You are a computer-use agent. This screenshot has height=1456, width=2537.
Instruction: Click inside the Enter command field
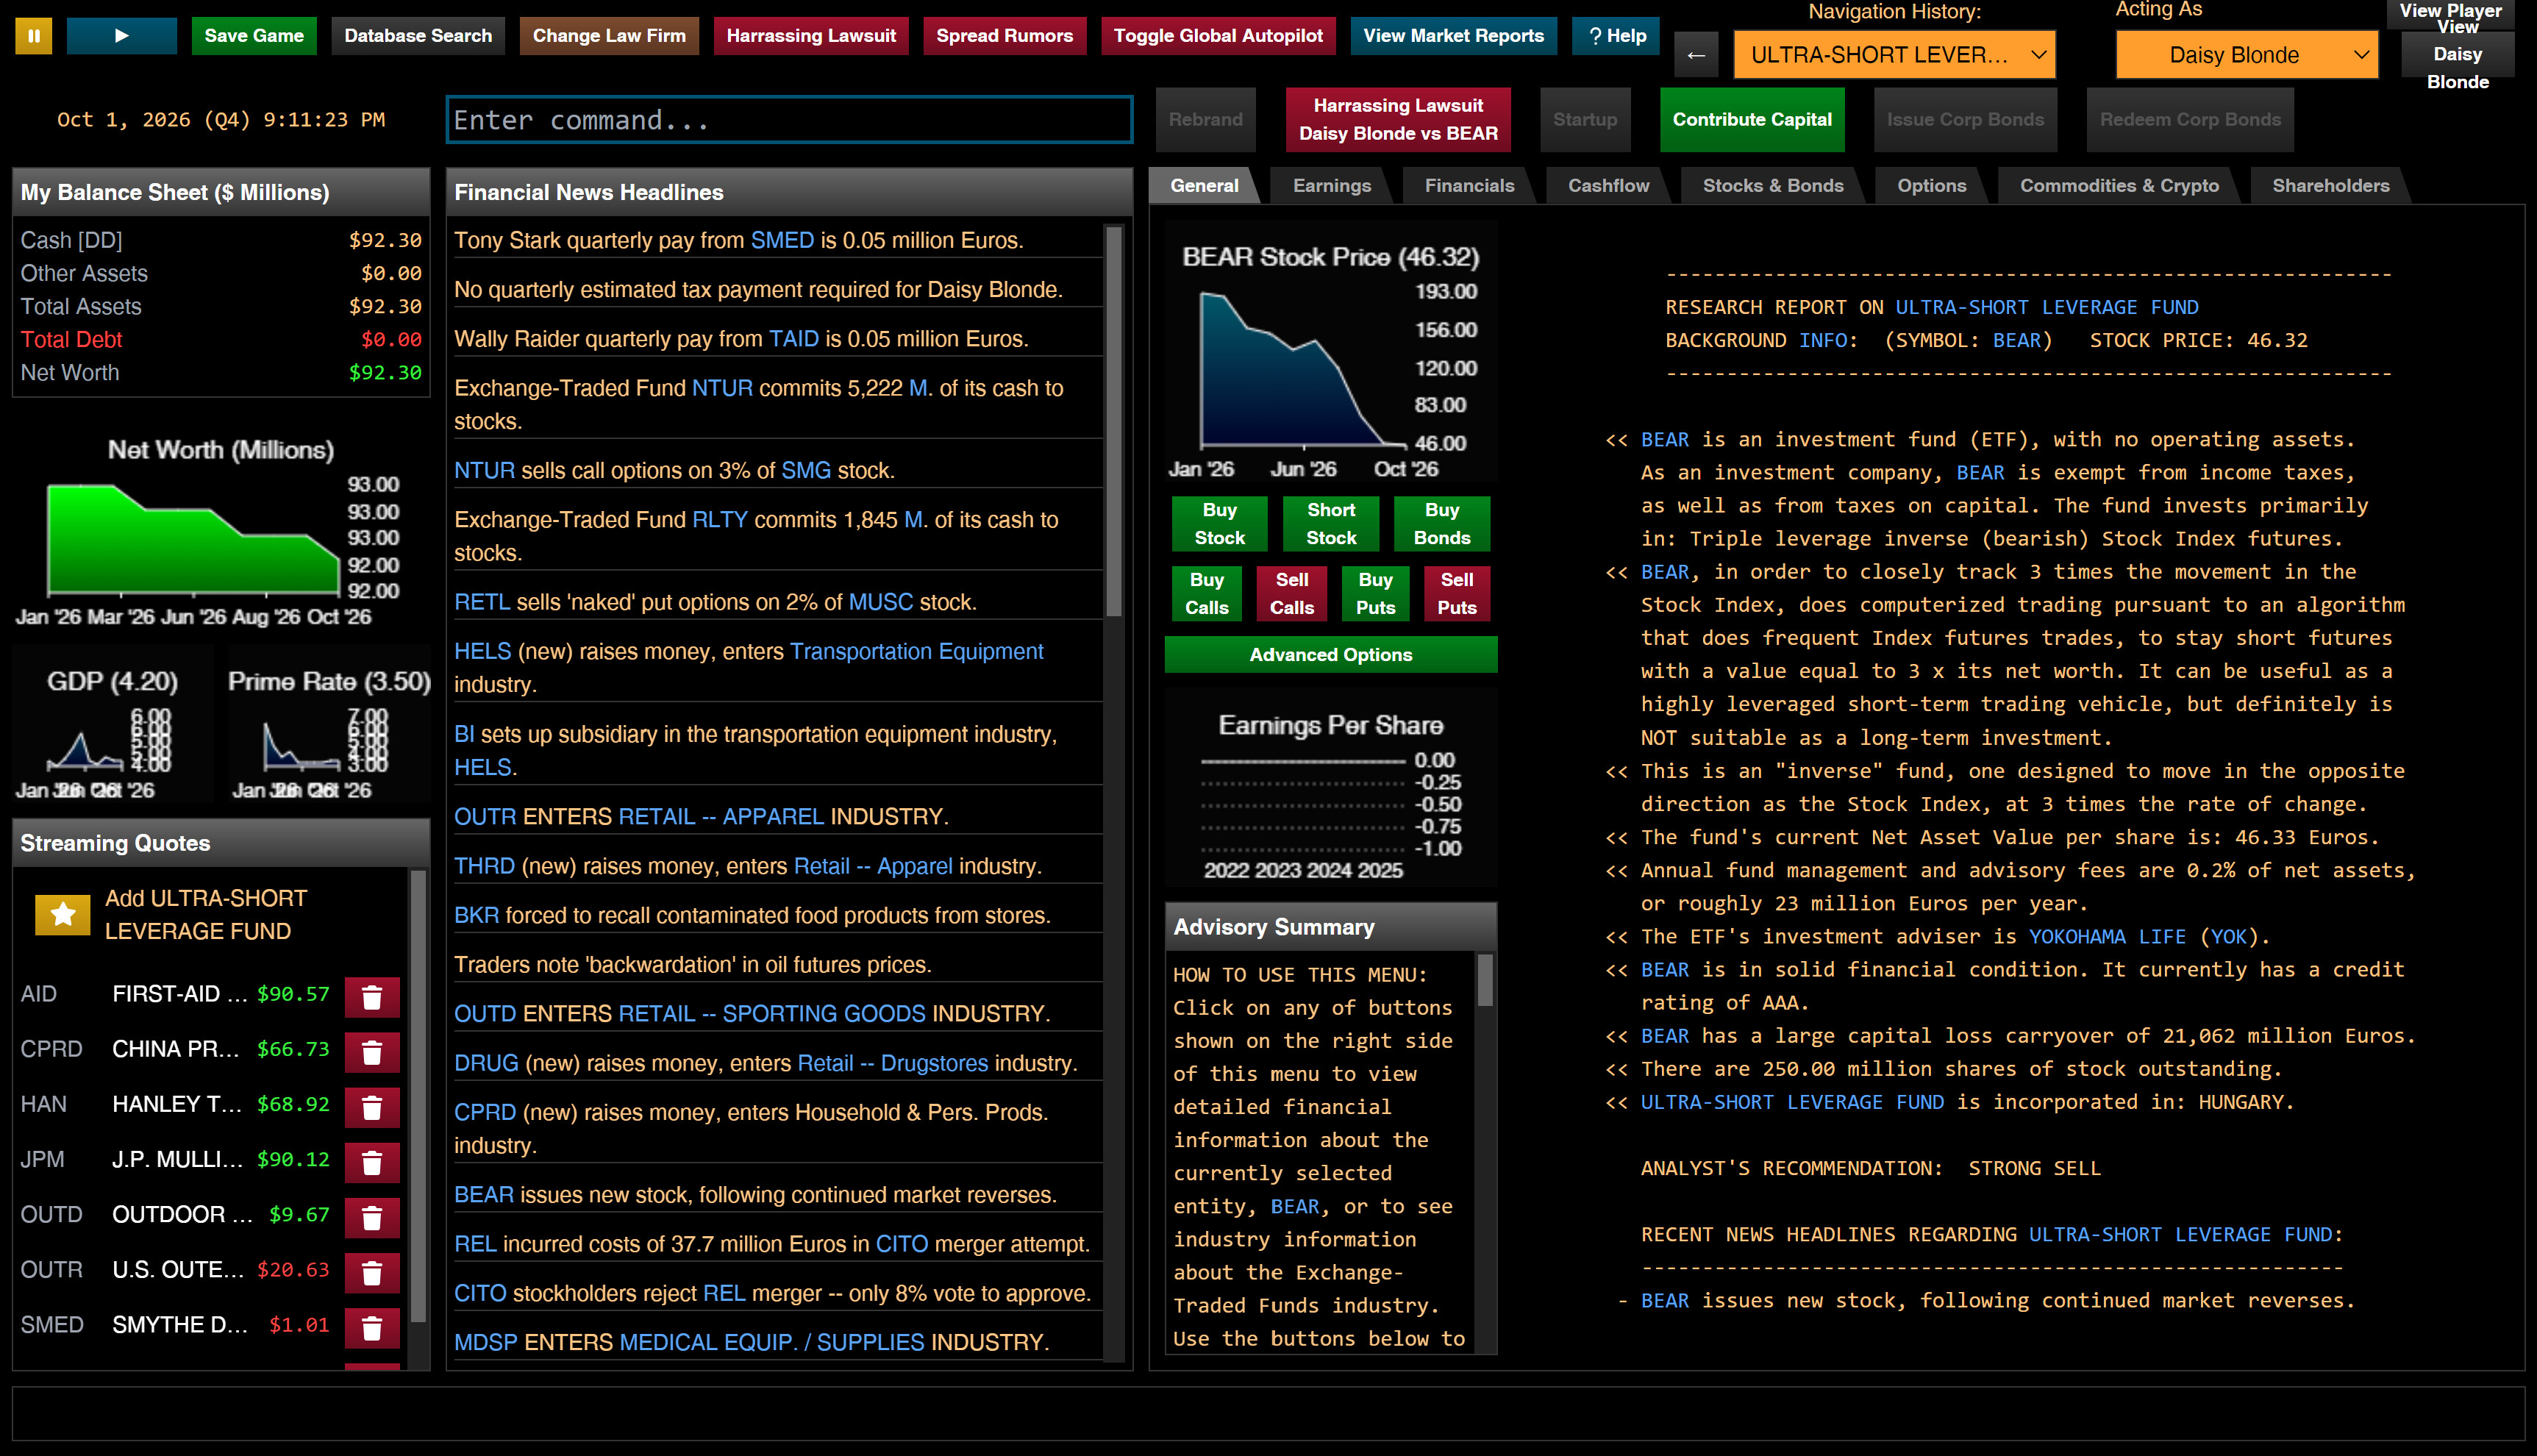[x=789, y=119]
